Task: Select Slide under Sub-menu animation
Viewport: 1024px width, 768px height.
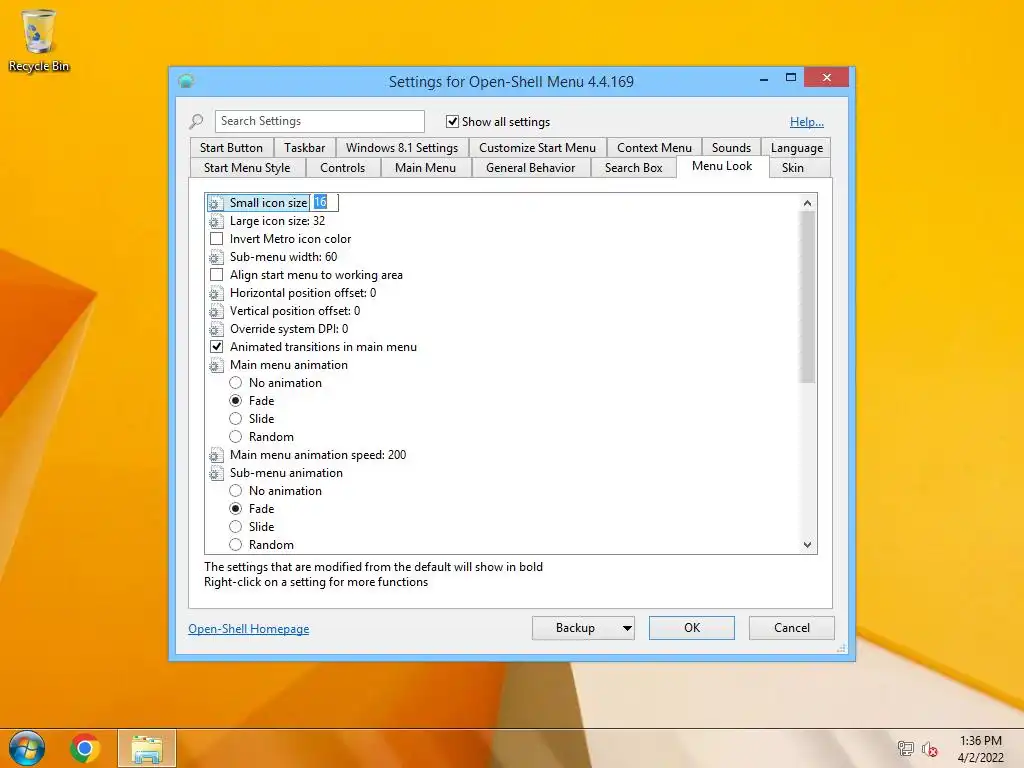Action: (236, 527)
